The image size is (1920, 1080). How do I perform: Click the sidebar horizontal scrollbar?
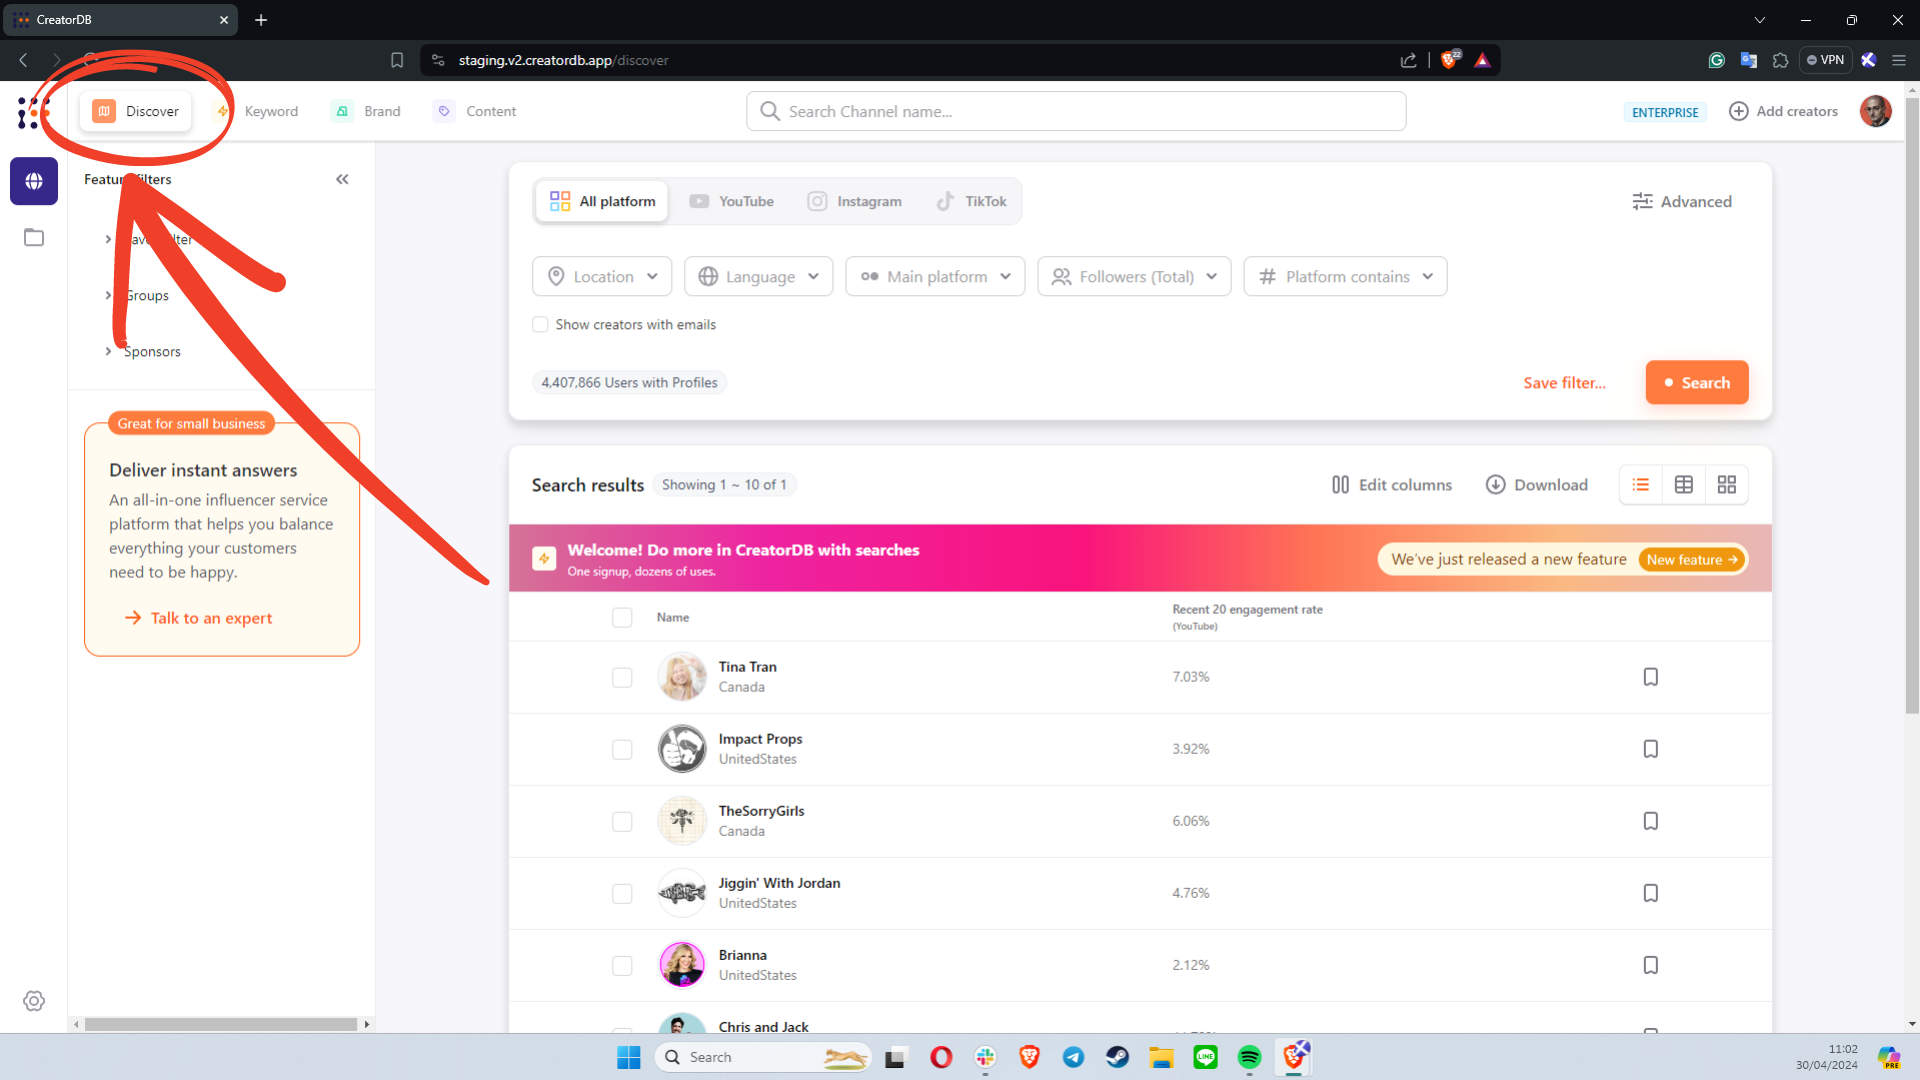click(x=221, y=1024)
